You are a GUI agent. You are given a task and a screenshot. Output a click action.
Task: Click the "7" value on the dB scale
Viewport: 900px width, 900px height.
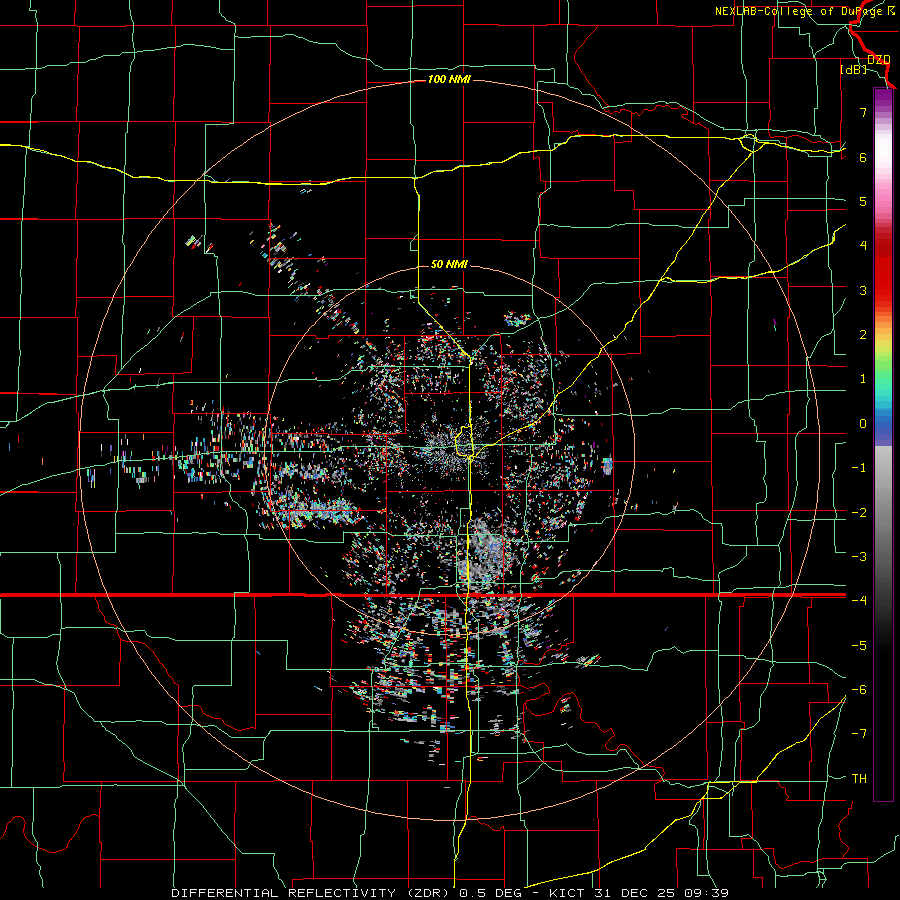863,112
